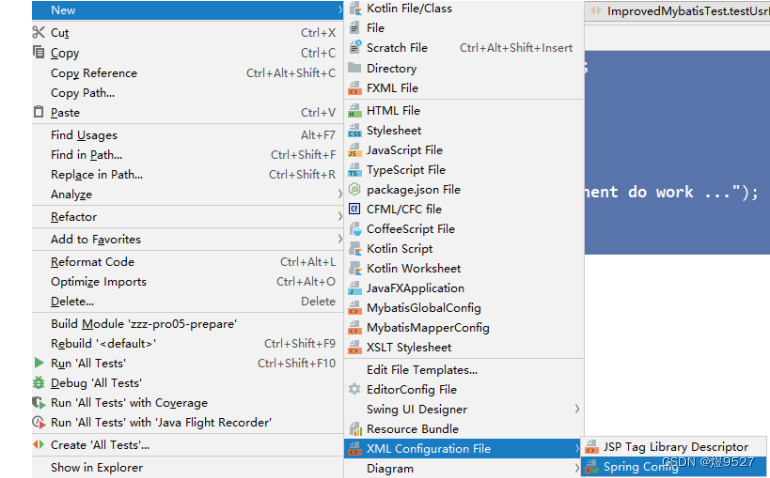
Task: Open the ImprovedMybatisTest.testUsr tab
Action: click(x=678, y=11)
